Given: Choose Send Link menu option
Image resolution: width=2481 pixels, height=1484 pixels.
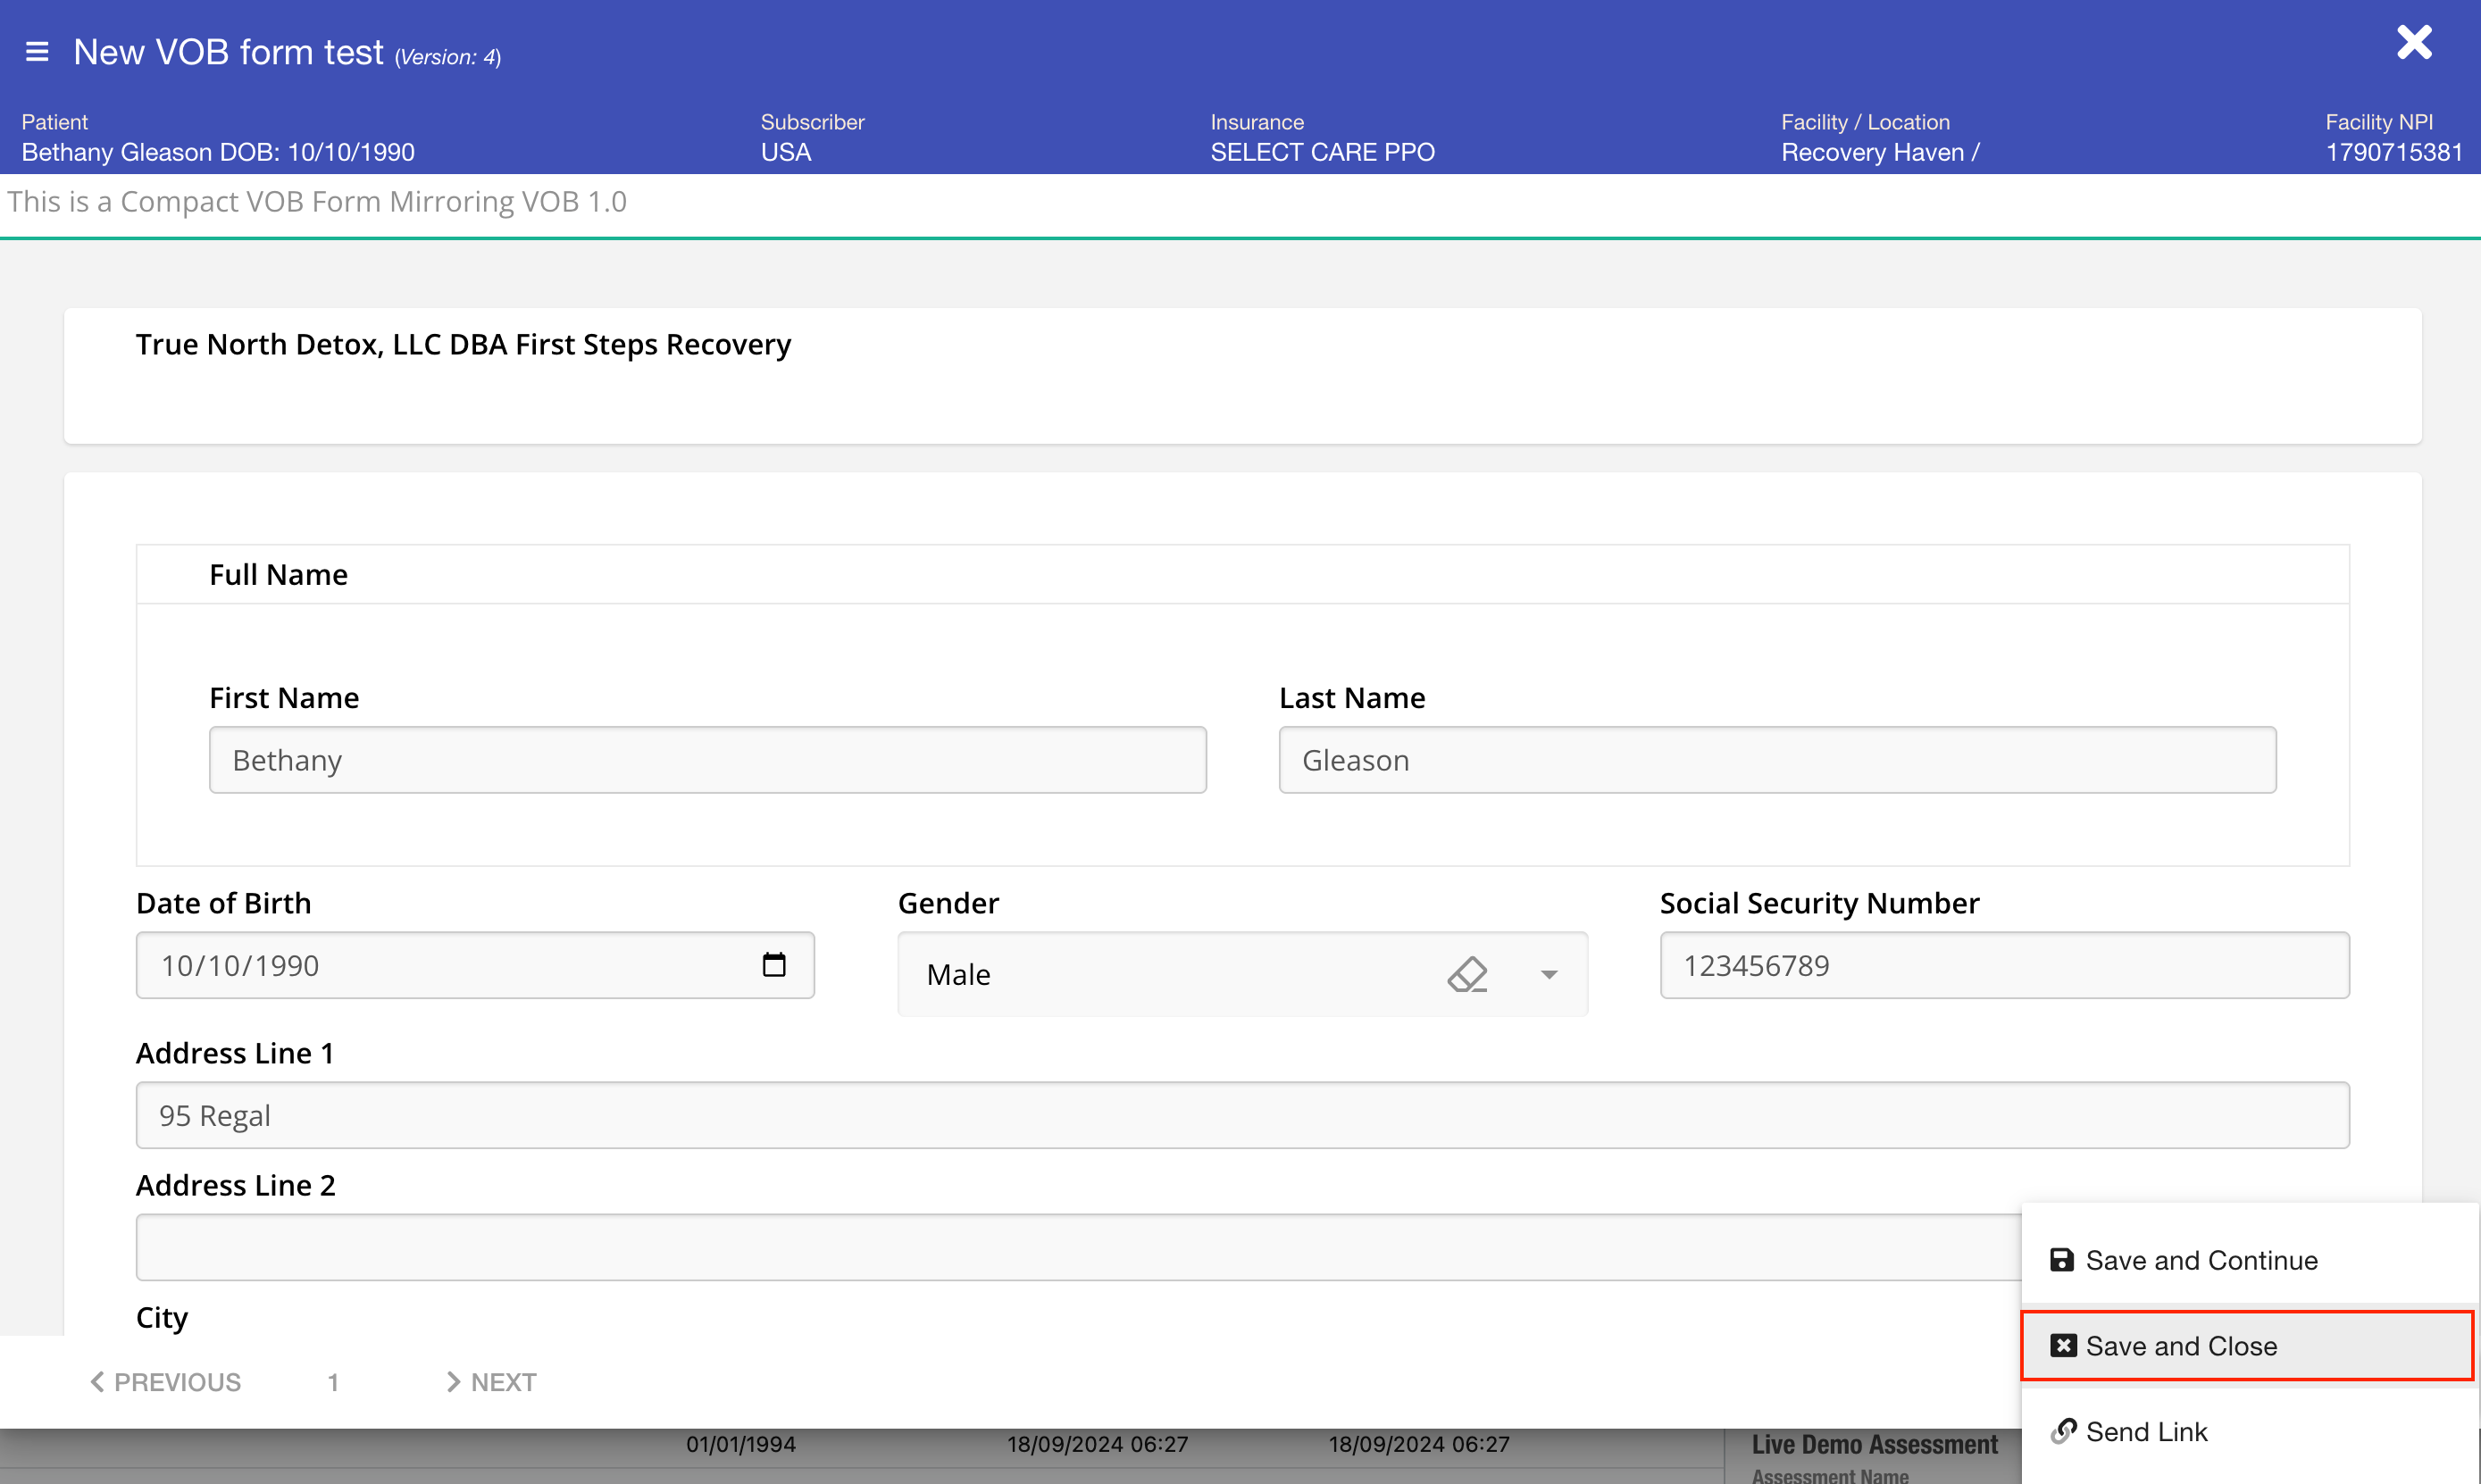Looking at the screenshot, I should [2146, 1432].
